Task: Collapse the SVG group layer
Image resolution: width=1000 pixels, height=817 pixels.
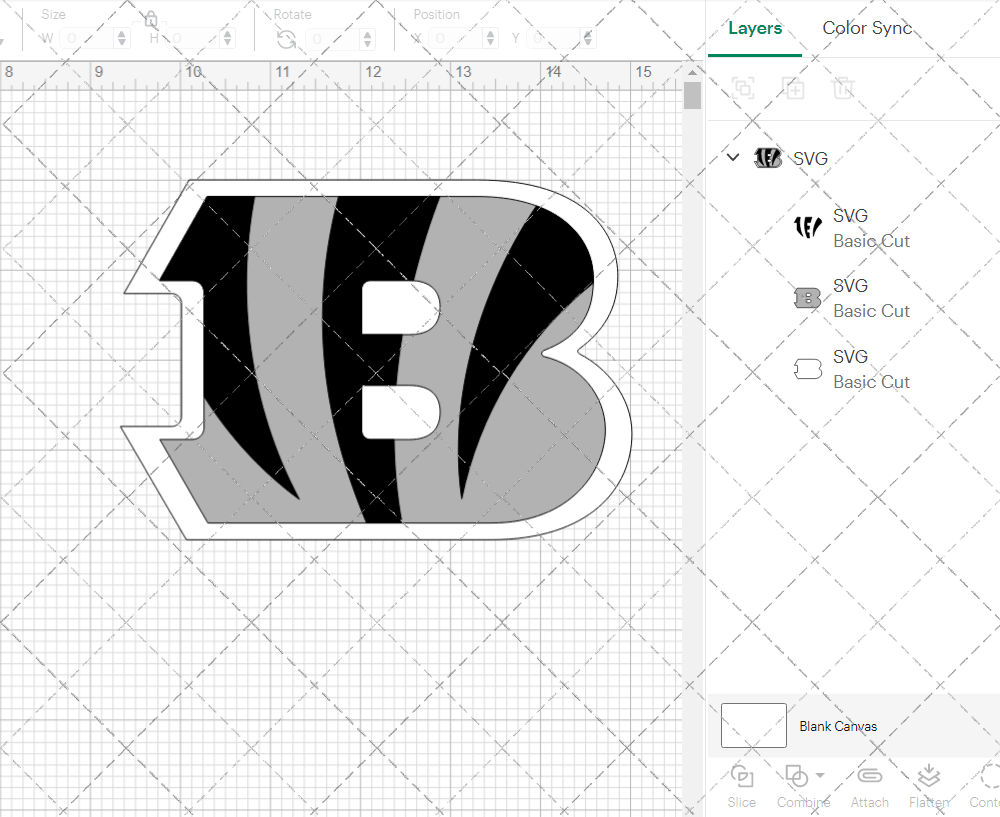Action: tap(733, 158)
